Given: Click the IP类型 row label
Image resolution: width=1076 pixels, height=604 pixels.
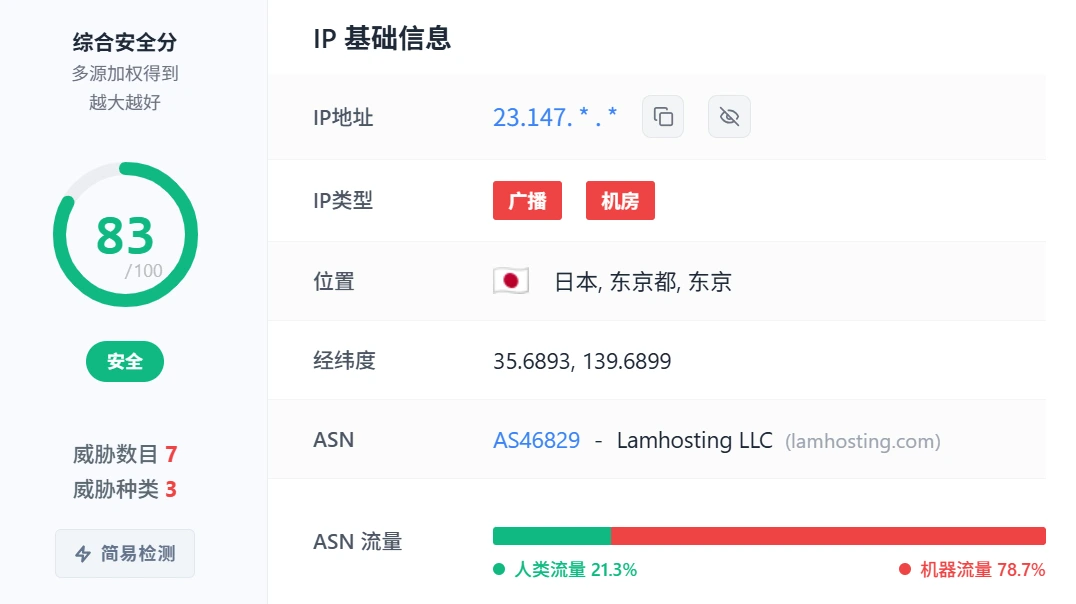Looking at the screenshot, I should [x=343, y=200].
